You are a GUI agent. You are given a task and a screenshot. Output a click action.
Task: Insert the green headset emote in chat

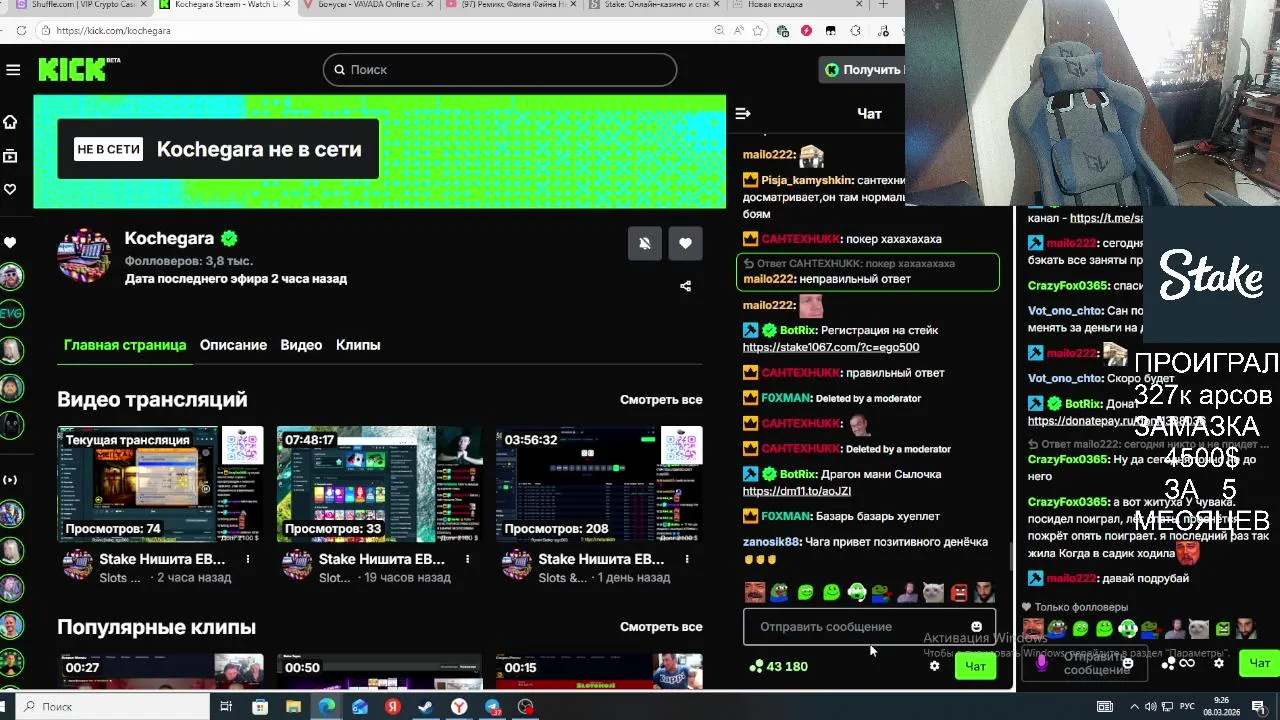click(x=857, y=593)
